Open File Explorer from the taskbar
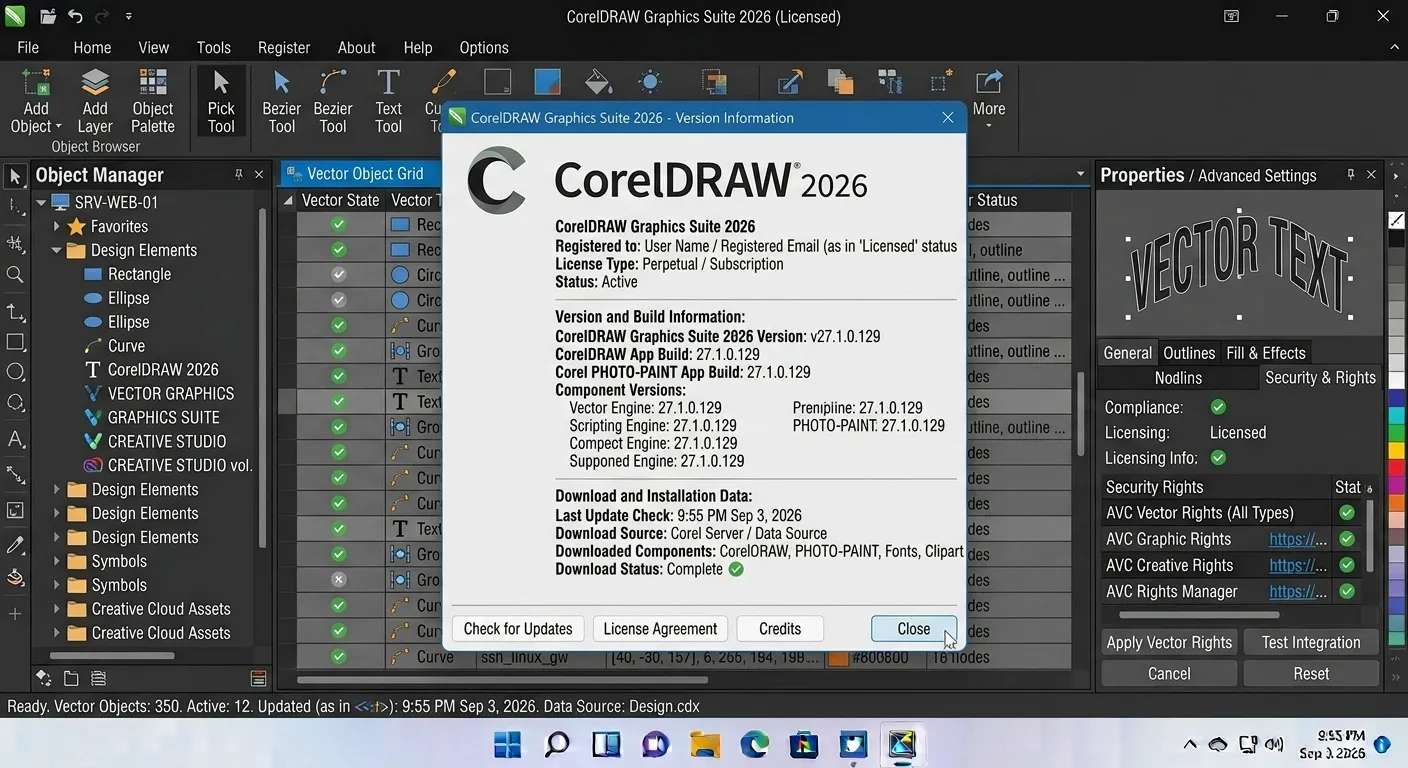Screen dimensions: 1408x768 point(705,744)
